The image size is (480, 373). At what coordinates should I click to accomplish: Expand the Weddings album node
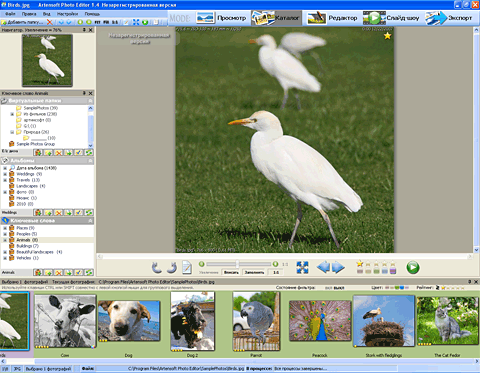[5, 174]
